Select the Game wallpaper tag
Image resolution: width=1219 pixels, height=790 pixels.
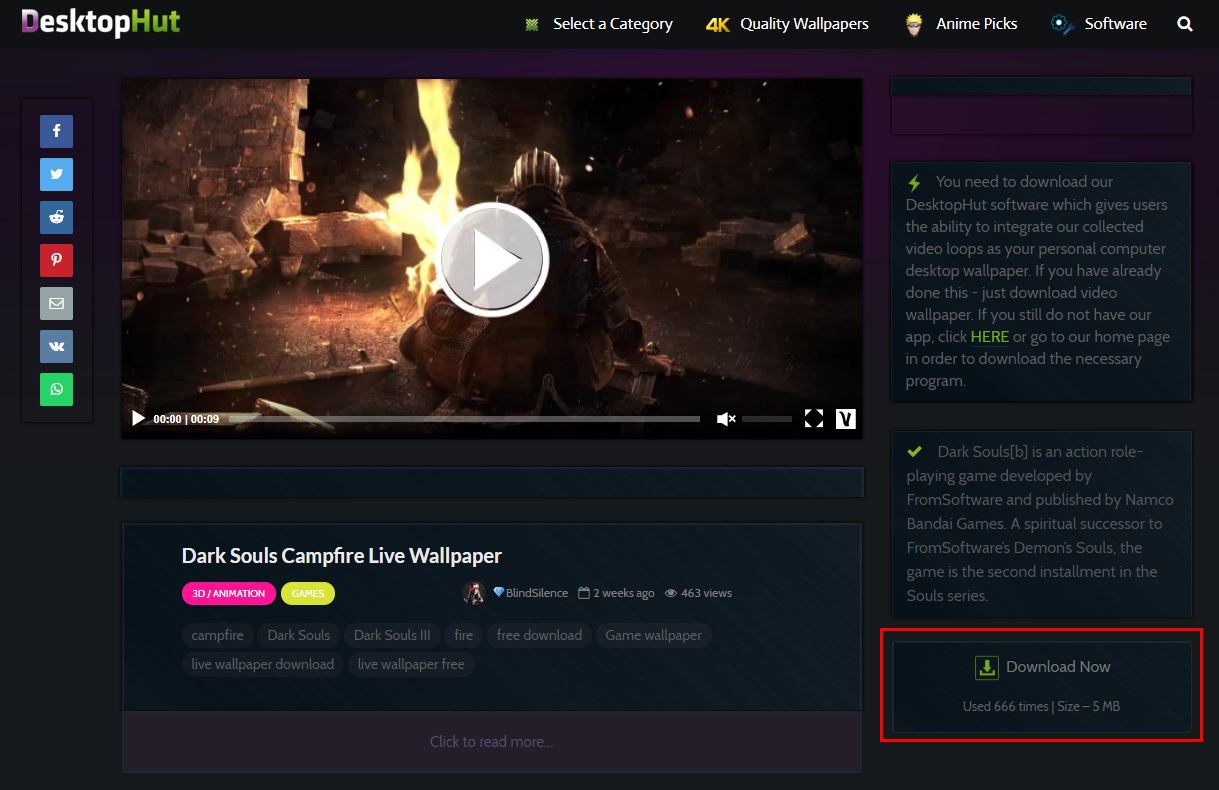(653, 635)
